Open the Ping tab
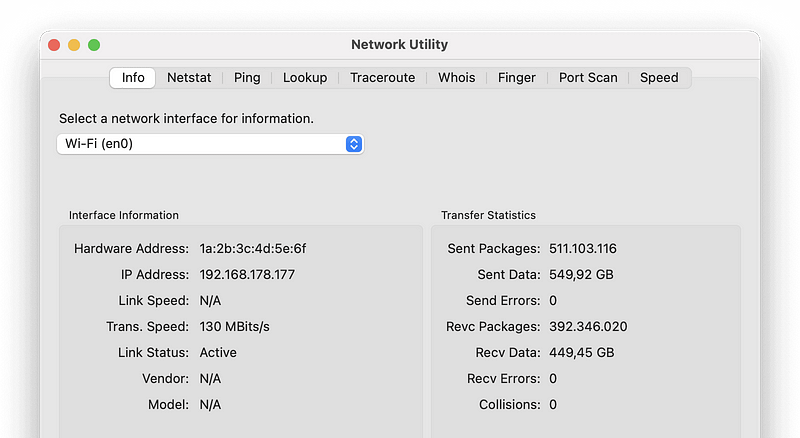The image size is (800, 438). click(x=247, y=78)
